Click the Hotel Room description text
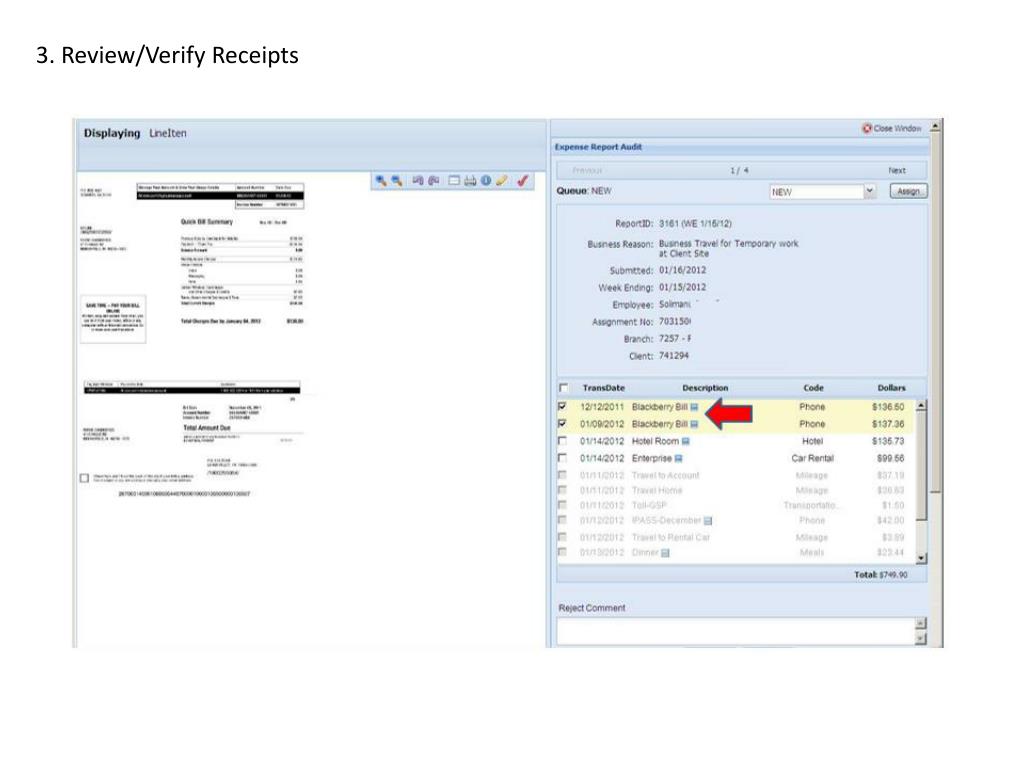The image size is (1024, 768). [656, 441]
